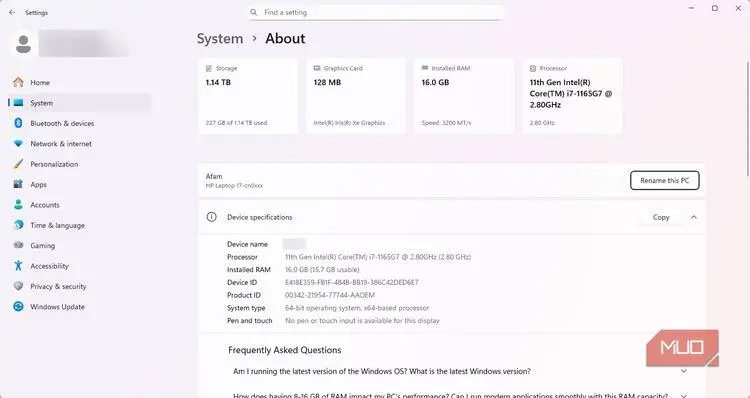Click the System monitor icon

[x=18, y=103]
